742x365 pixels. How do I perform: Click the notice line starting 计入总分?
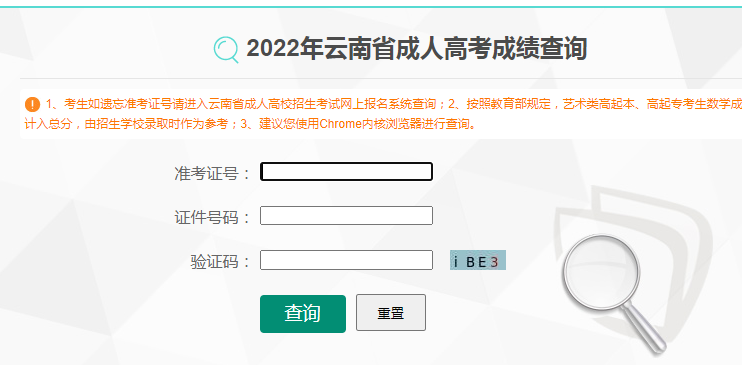pos(251,125)
